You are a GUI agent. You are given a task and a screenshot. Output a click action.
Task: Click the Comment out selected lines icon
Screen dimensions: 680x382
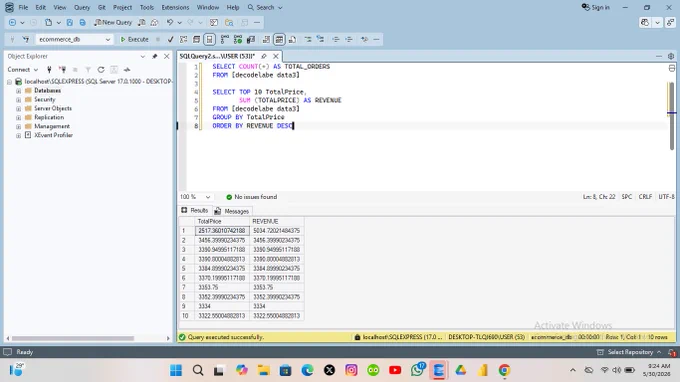(x=307, y=39)
